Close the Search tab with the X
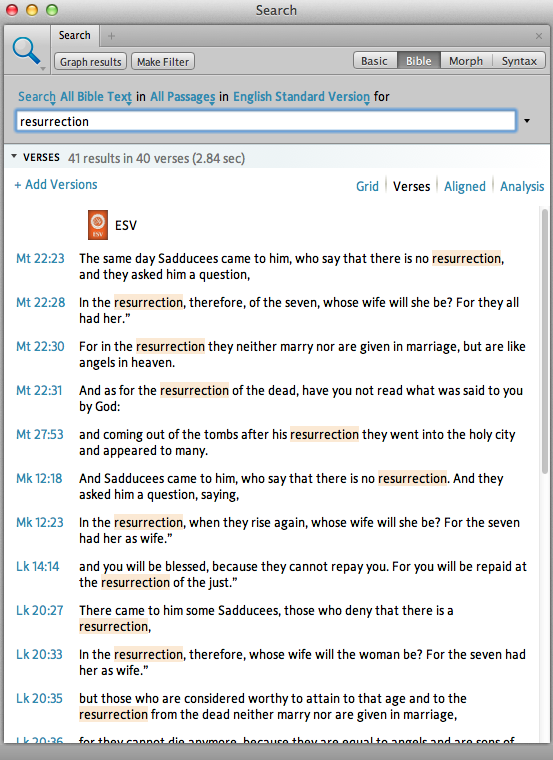This screenshot has width=553, height=760. tap(538, 36)
